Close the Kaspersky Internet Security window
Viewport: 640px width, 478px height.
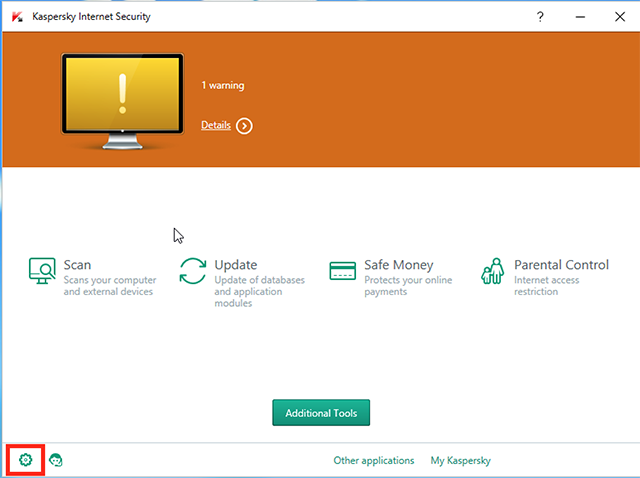[x=620, y=17]
